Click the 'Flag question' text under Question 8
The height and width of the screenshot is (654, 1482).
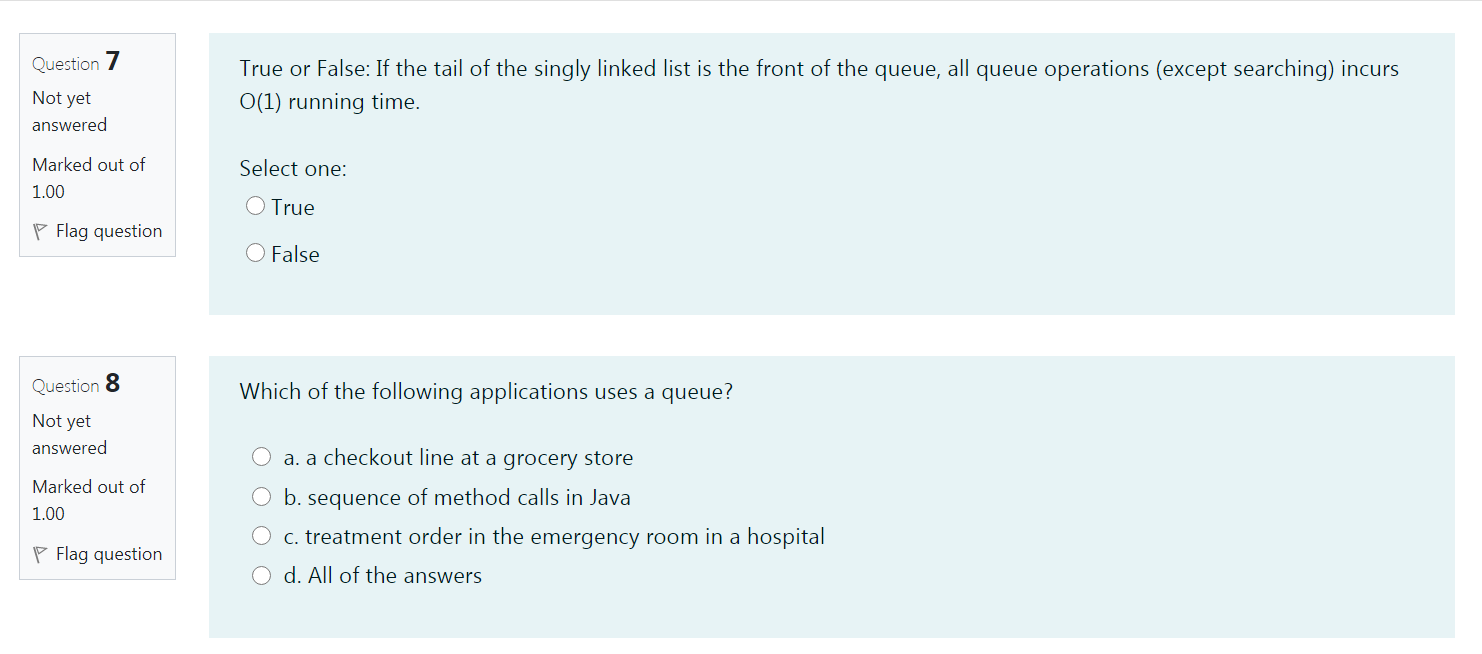[x=109, y=555]
